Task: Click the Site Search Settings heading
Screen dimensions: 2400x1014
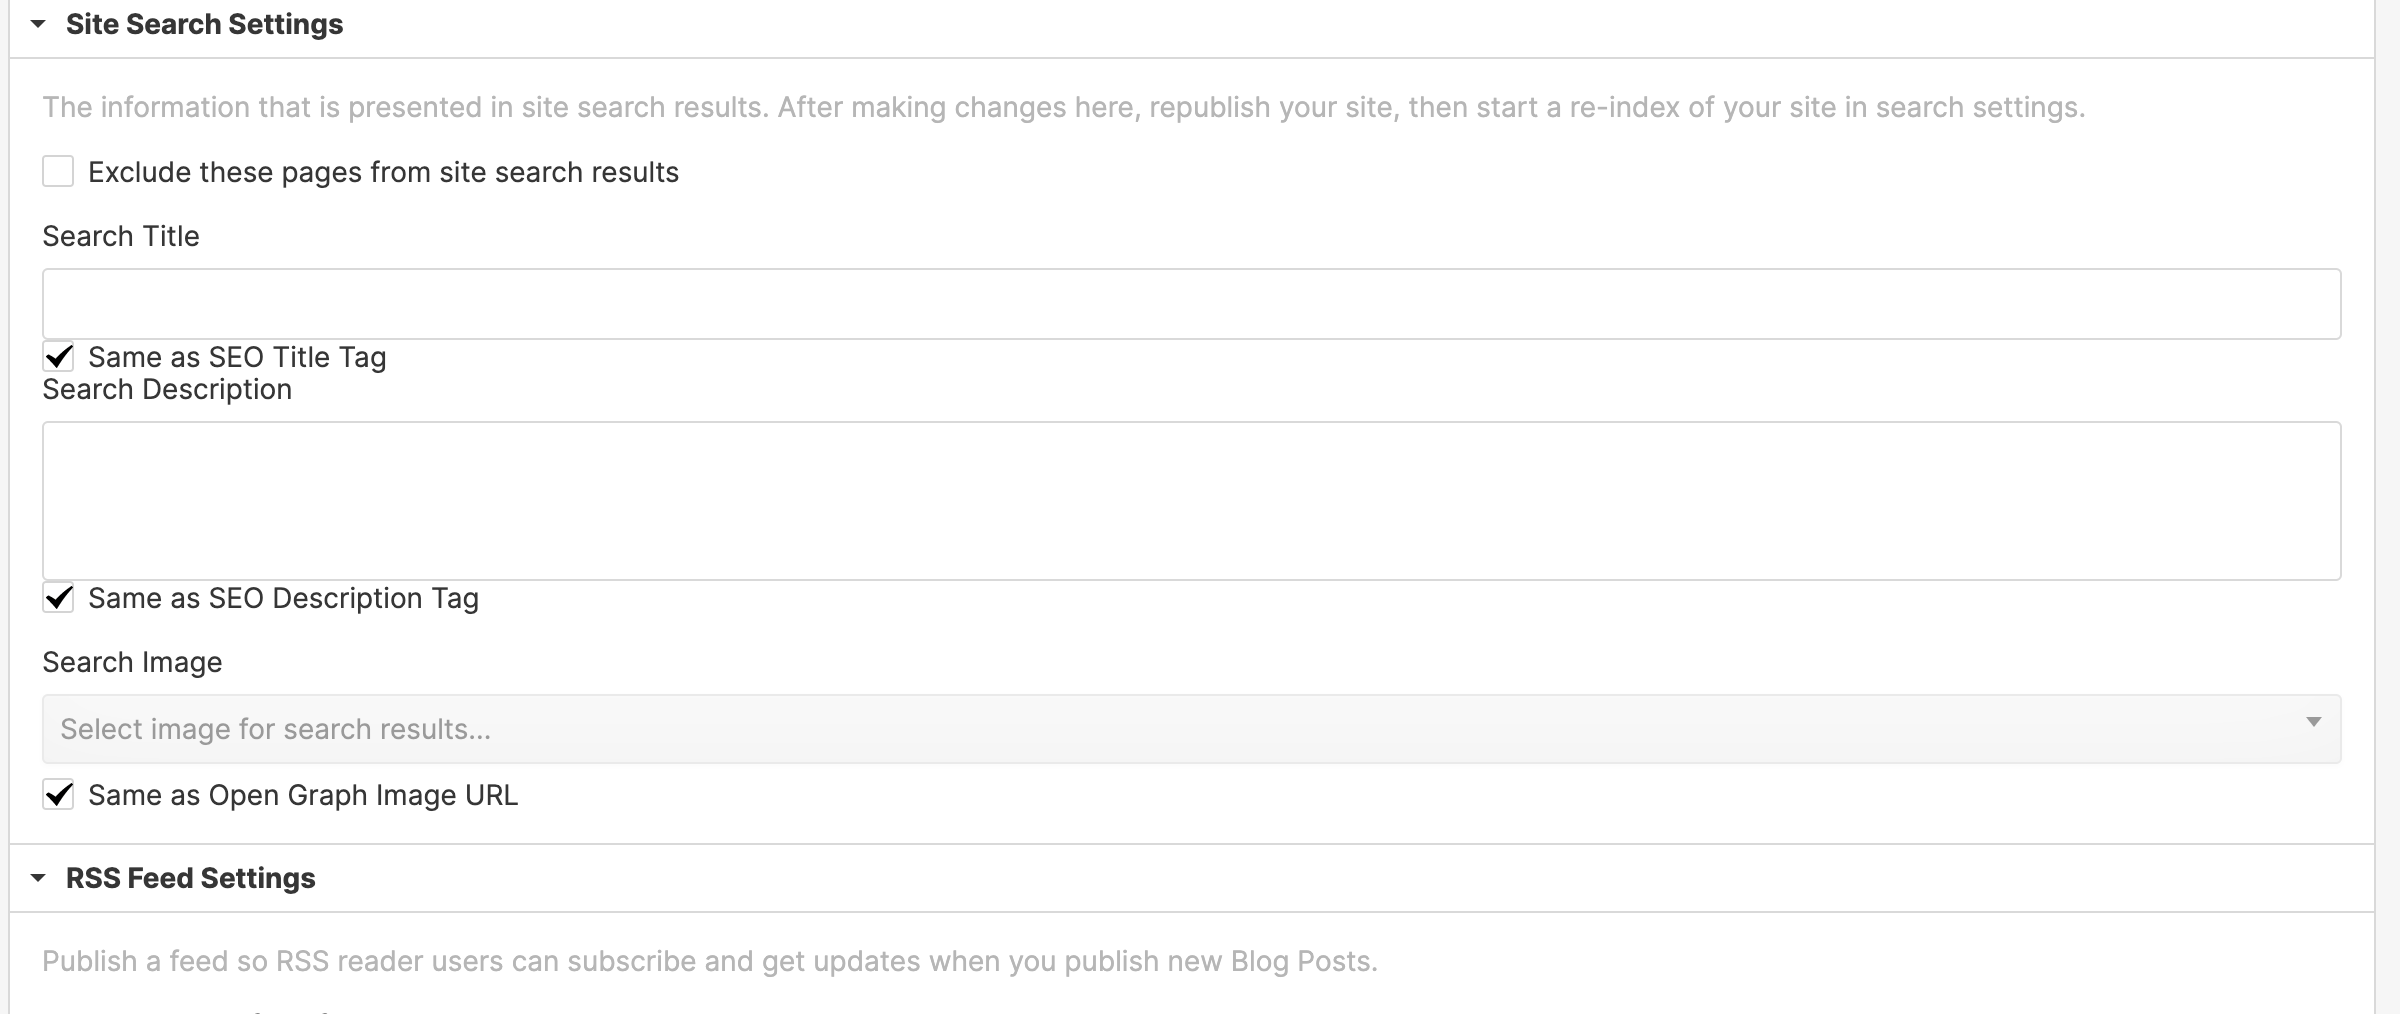Action: (x=204, y=24)
